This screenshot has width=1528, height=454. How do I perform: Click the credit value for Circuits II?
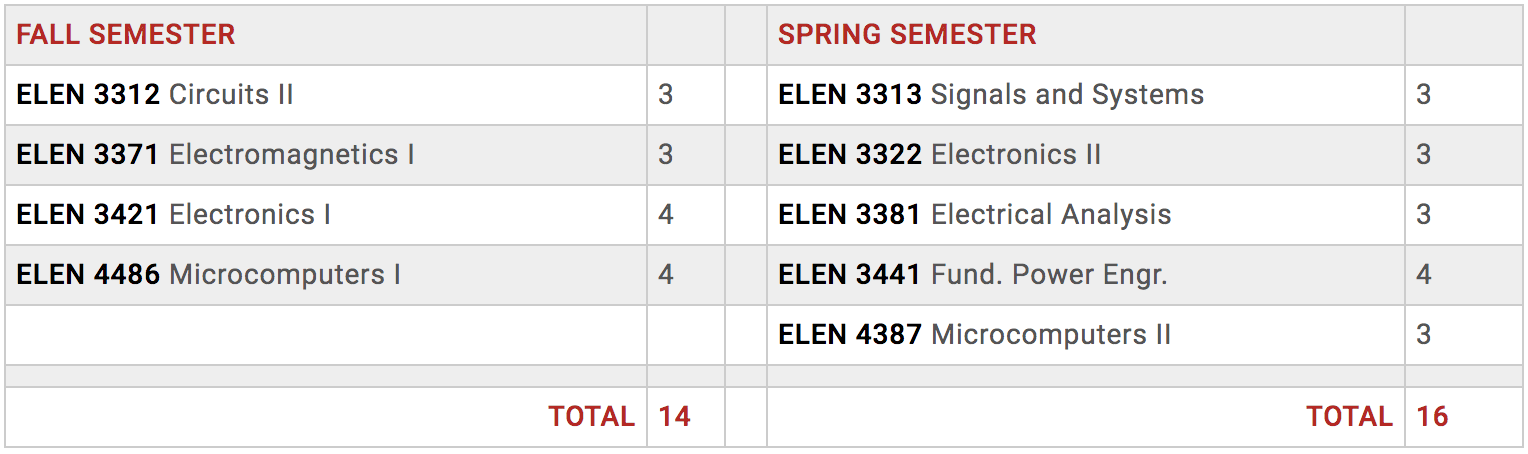tap(666, 95)
